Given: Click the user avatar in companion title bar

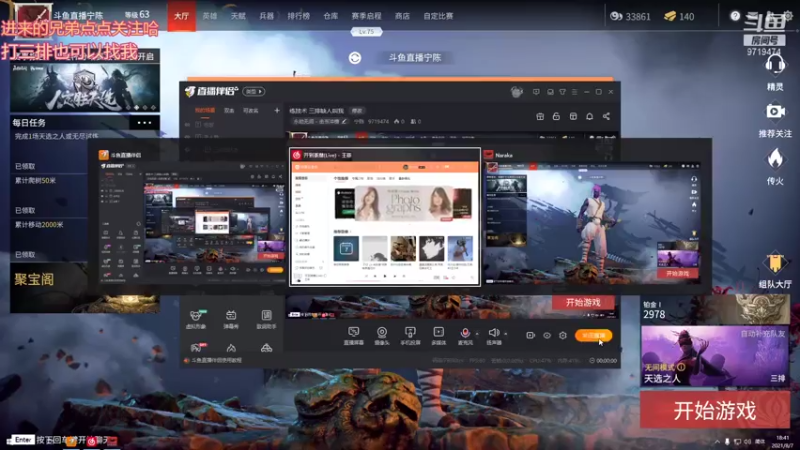Looking at the screenshot, I should coord(516,92).
